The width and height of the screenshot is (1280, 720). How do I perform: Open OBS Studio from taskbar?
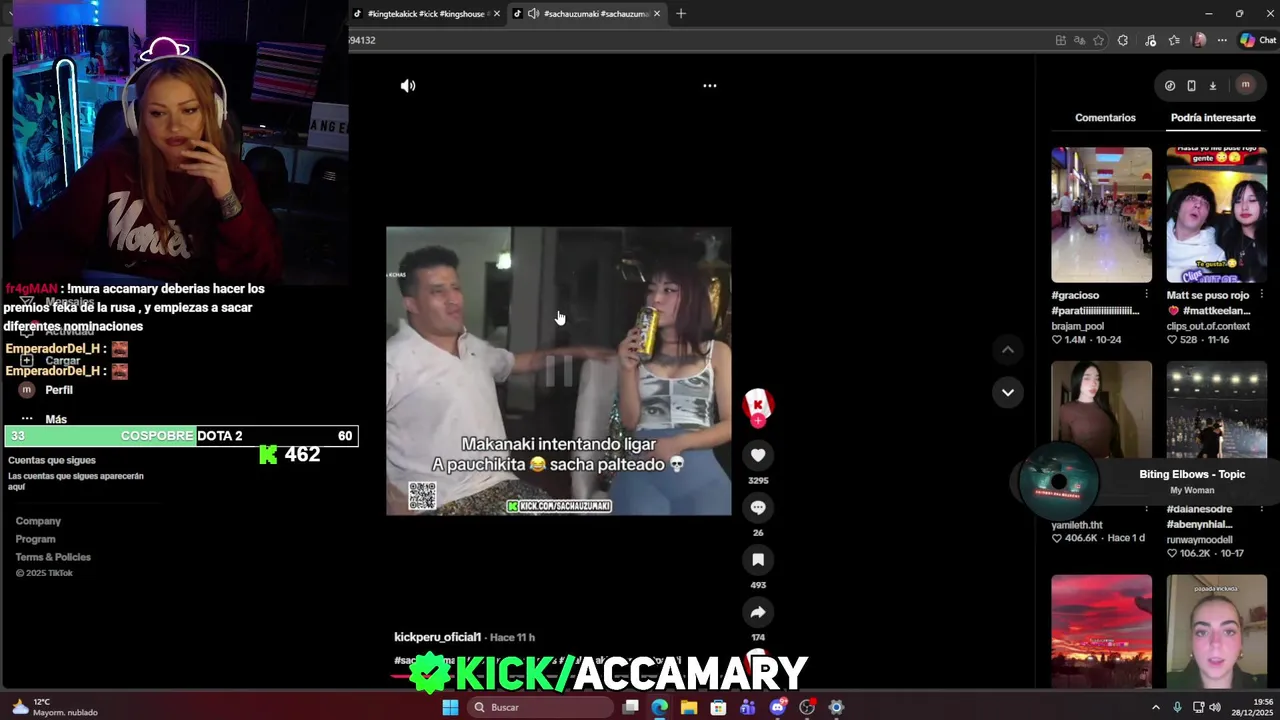pyautogui.click(x=807, y=707)
